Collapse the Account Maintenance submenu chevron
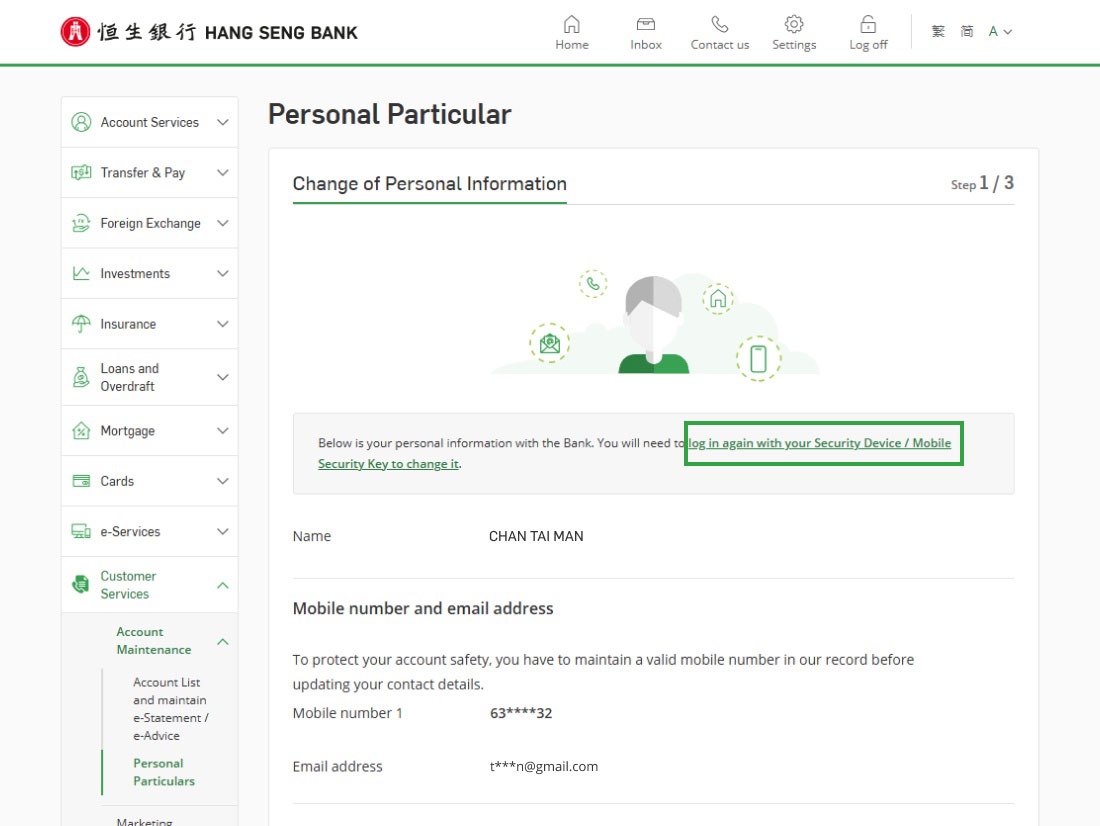This screenshot has height=826, width=1100. (x=222, y=641)
